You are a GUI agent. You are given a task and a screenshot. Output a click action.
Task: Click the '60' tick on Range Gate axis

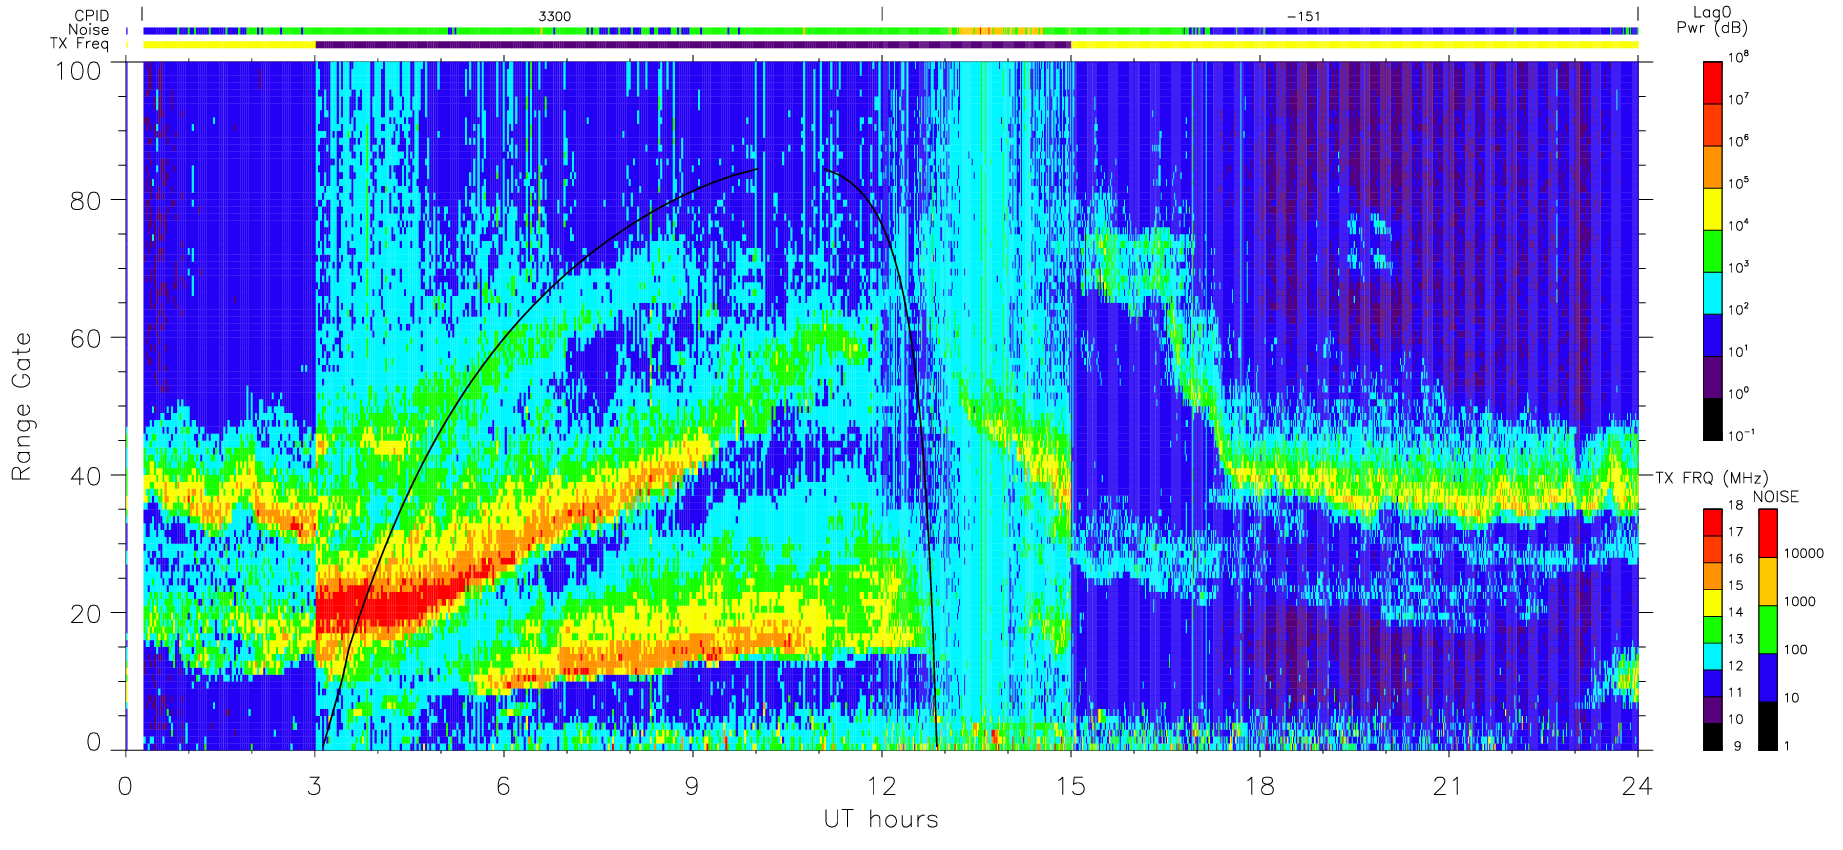85,338
